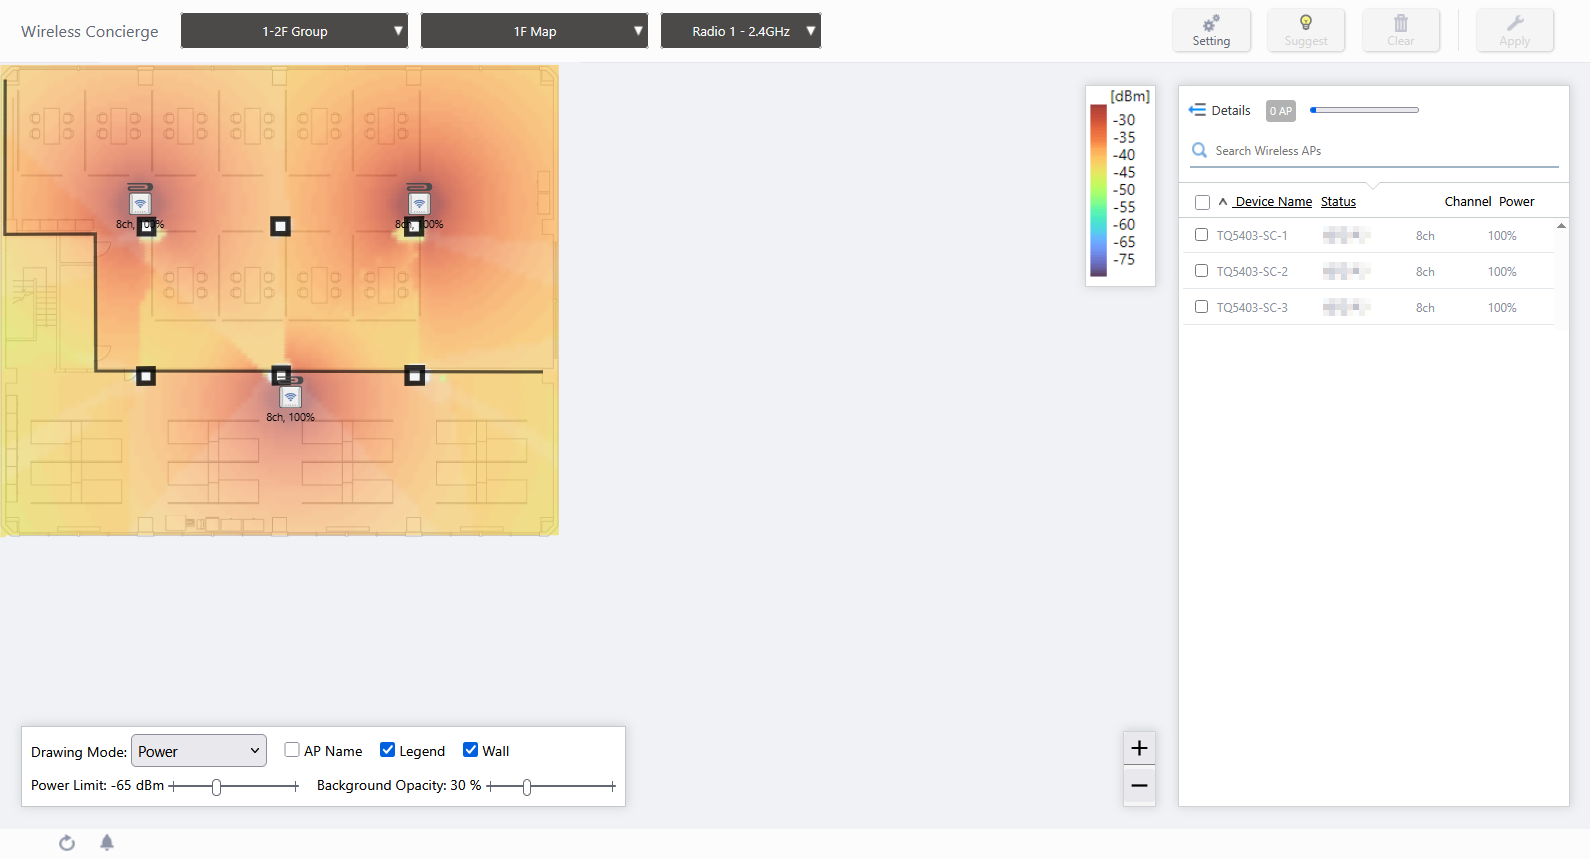This screenshot has height=859, width=1590.
Task: Click the Suggest lightbulb button
Action: click(1306, 30)
